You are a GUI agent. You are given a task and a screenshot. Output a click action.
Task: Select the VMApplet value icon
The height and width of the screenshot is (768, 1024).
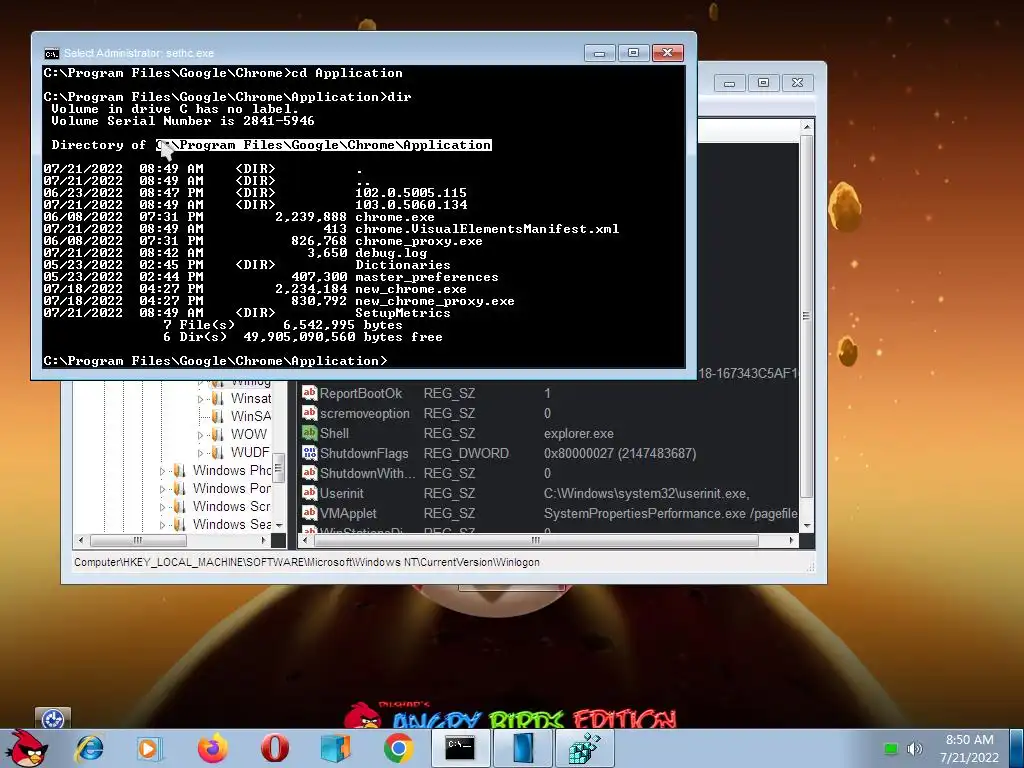(309, 513)
